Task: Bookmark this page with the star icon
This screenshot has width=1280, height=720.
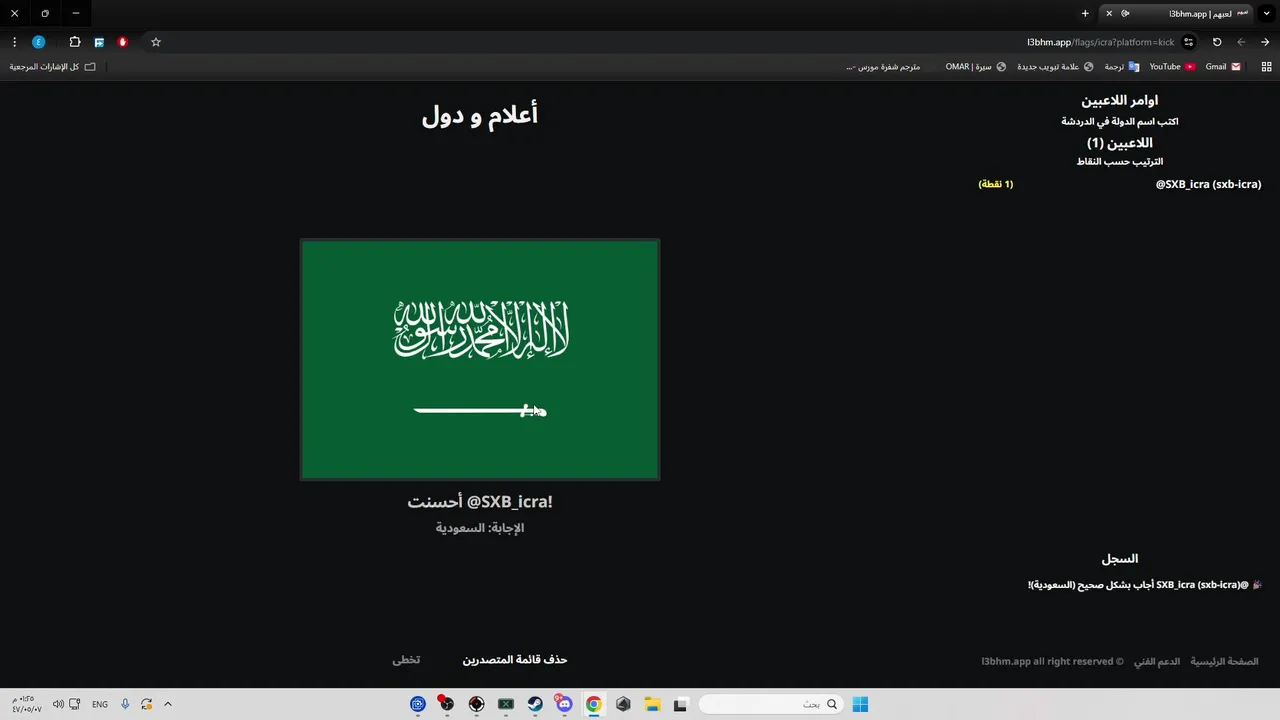Action: (156, 42)
